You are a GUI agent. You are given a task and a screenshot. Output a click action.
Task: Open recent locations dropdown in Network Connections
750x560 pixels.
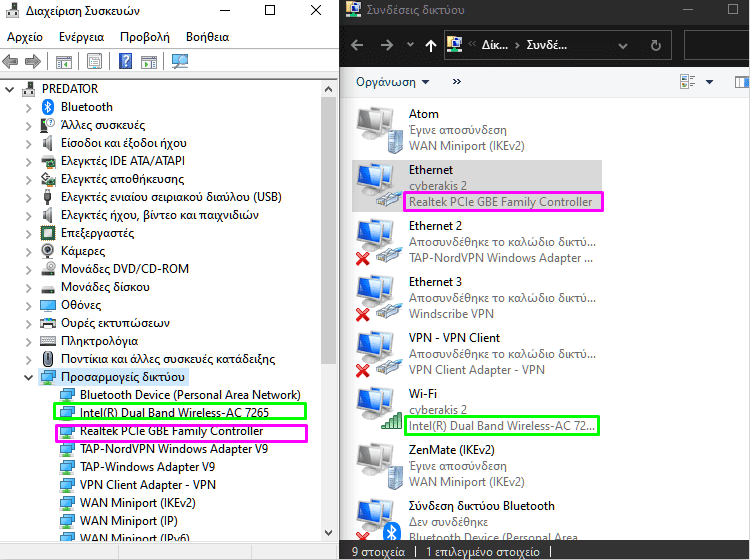pyautogui.click(x=410, y=45)
